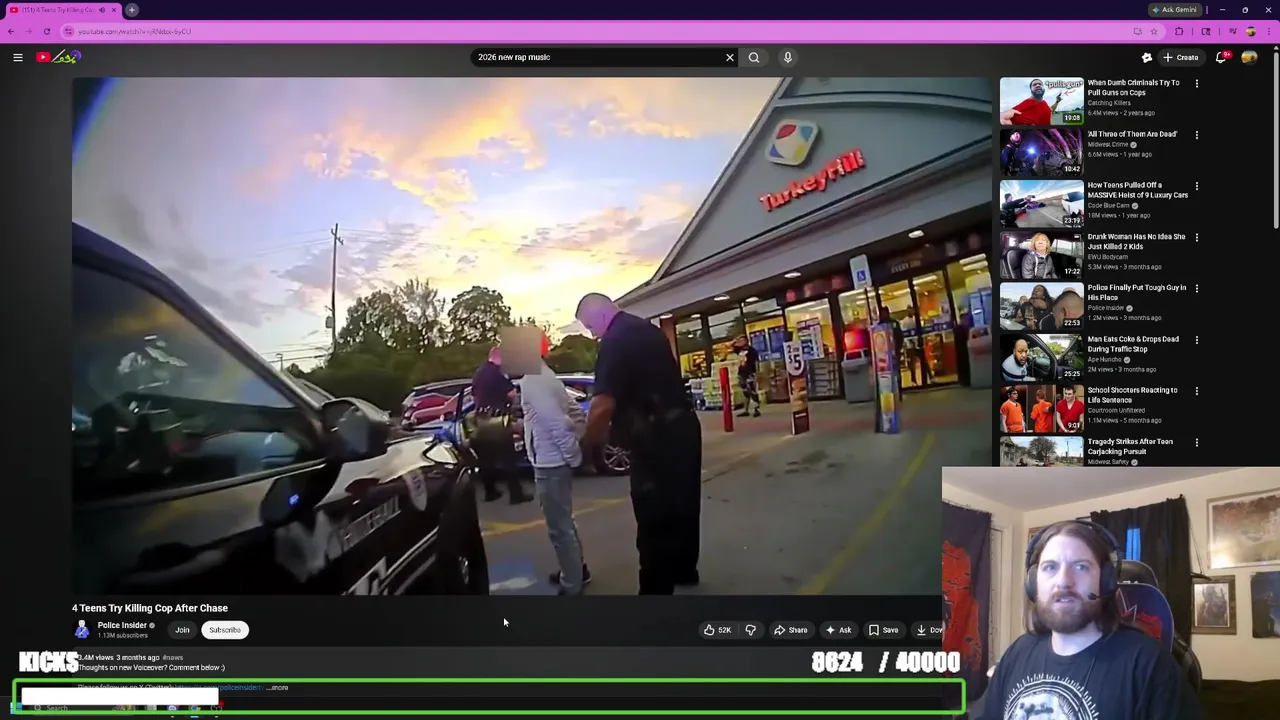Join the Police Insider channel membership

point(182,630)
